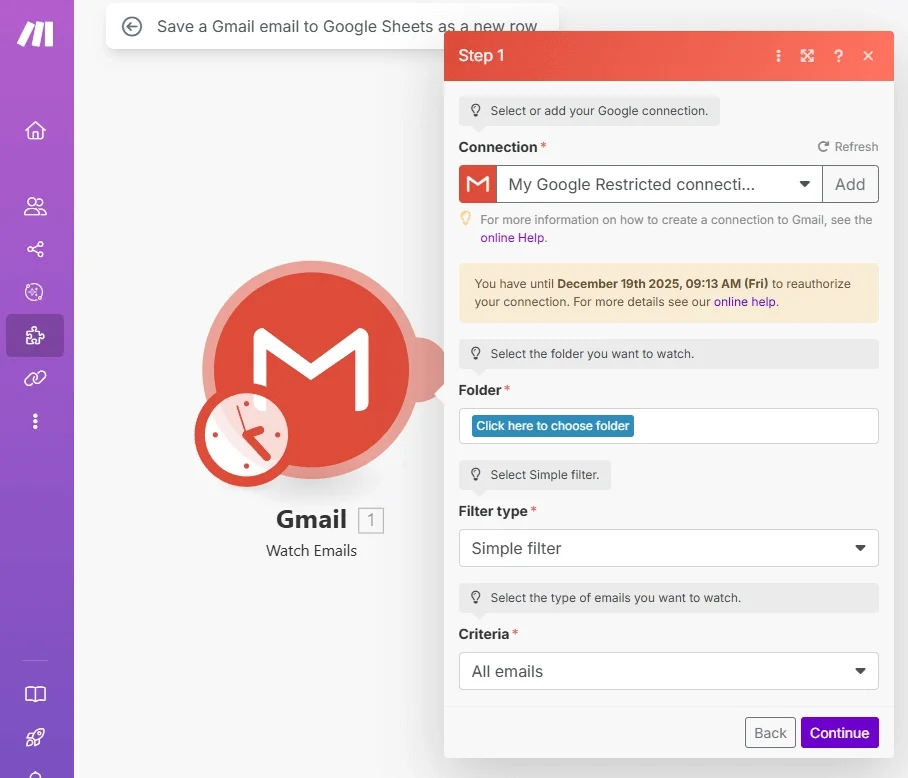Open the Home icon in the sidebar

tap(35, 131)
